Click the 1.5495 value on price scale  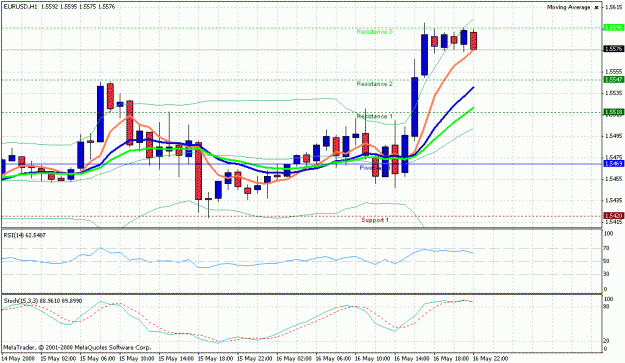(x=613, y=136)
